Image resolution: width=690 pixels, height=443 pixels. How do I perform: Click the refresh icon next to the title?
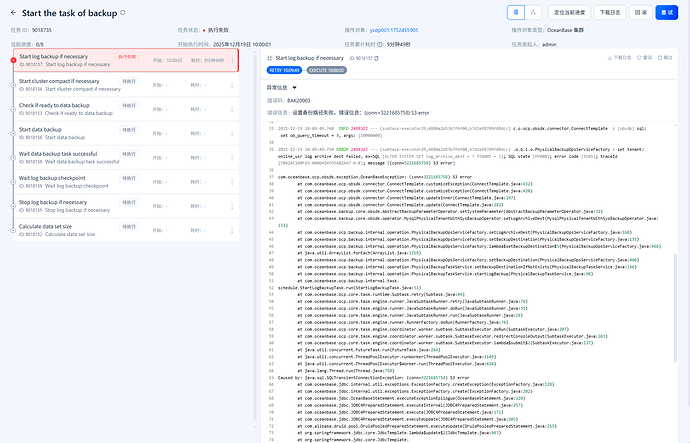(x=123, y=12)
